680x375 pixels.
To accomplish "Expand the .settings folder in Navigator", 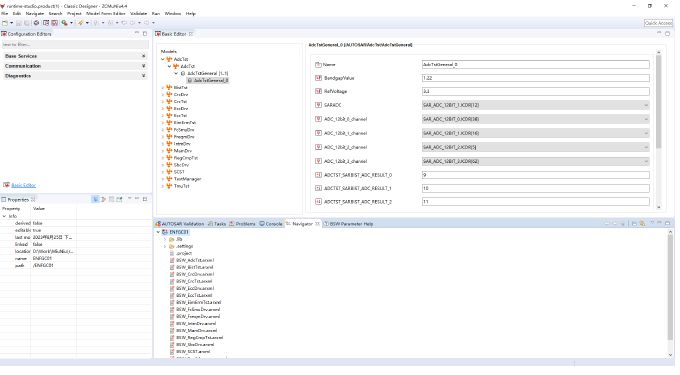I will point(165,246).
